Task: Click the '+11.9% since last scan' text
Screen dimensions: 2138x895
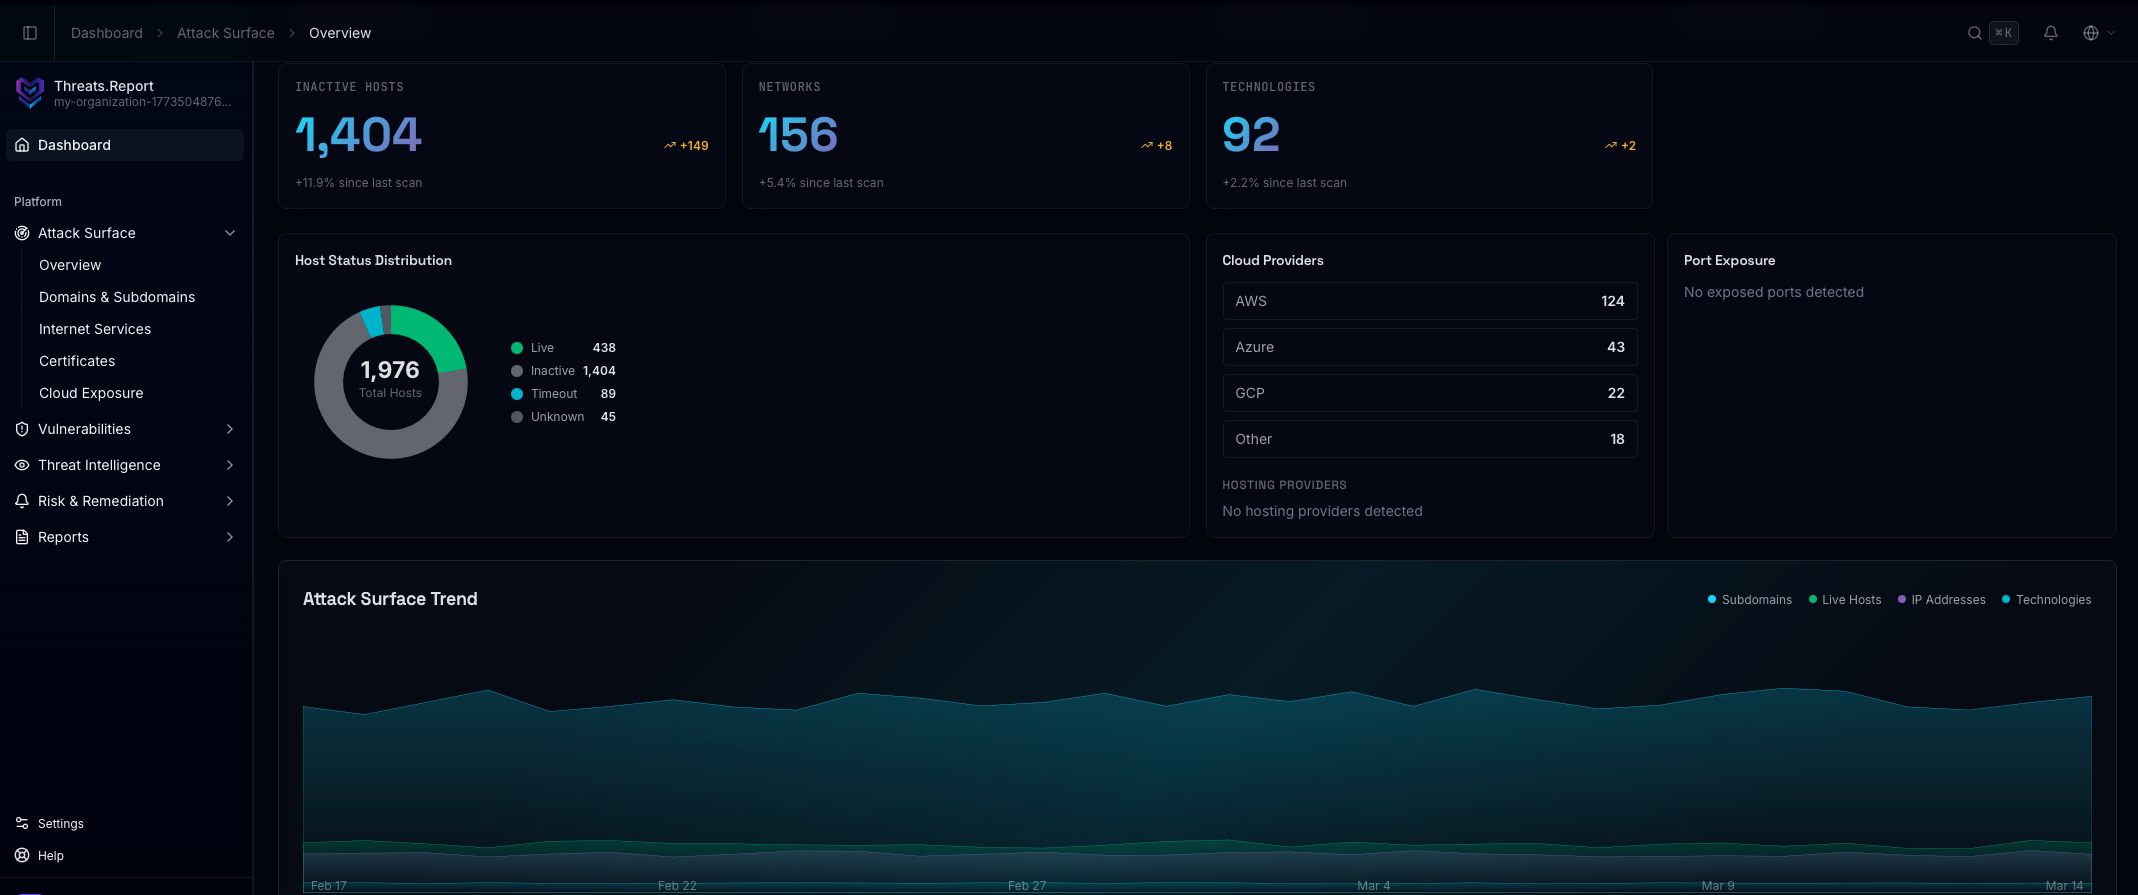Action: 358,183
